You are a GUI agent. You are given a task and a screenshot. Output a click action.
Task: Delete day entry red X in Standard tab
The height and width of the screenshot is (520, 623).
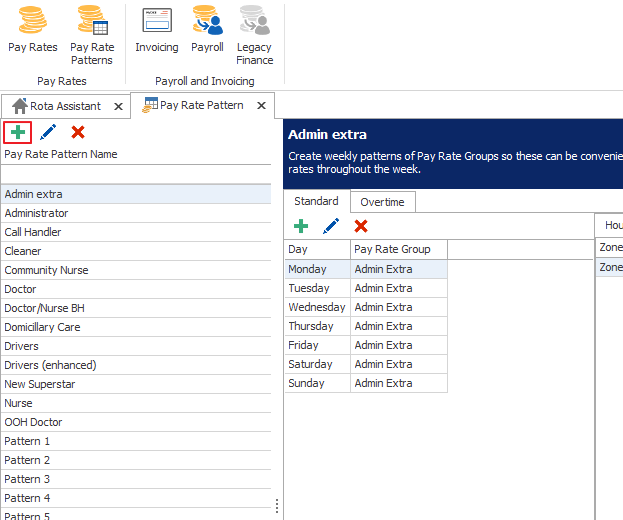pyautogui.click(x=361, y=226)
